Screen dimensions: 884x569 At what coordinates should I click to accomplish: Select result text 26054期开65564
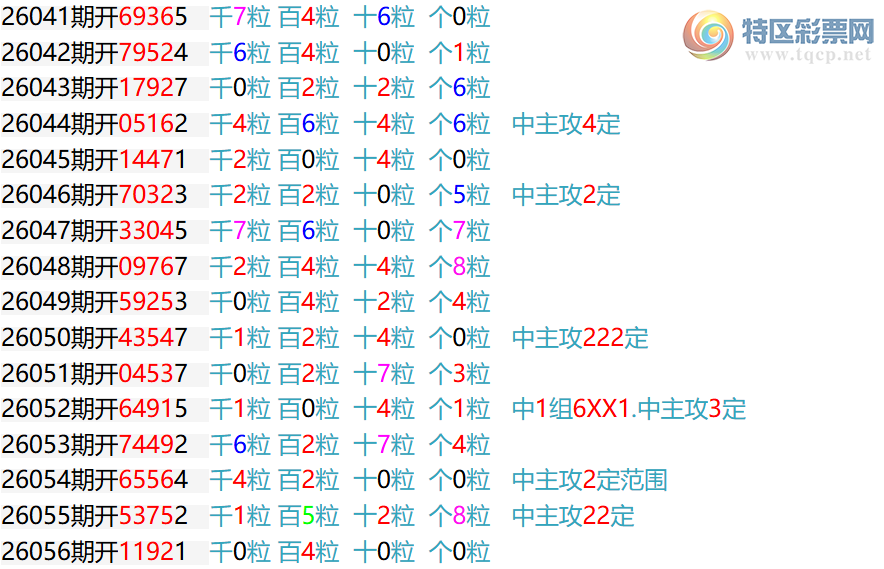[94, 480]
